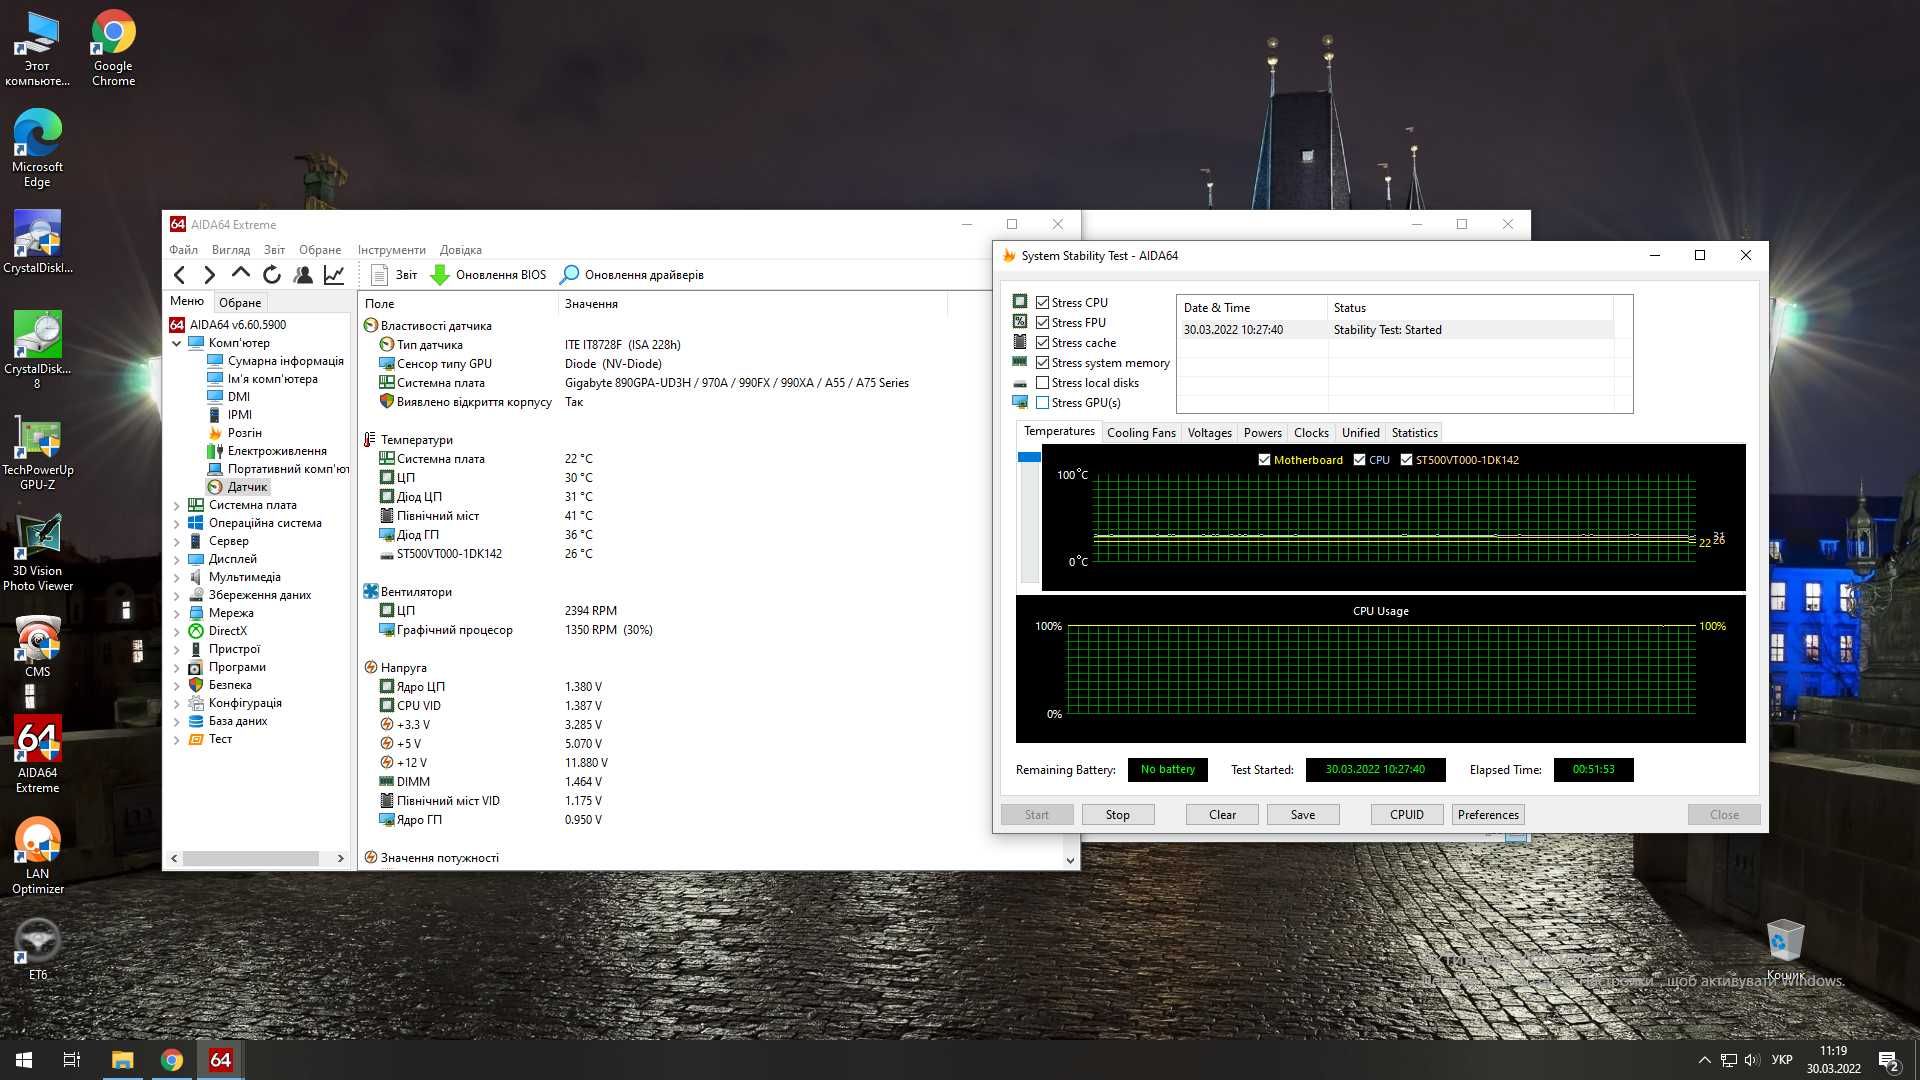The height and width of the screenshot is (1080, 1920).
Task: Click the AIDA64 taskbar icon
Action: (220, 1060)
